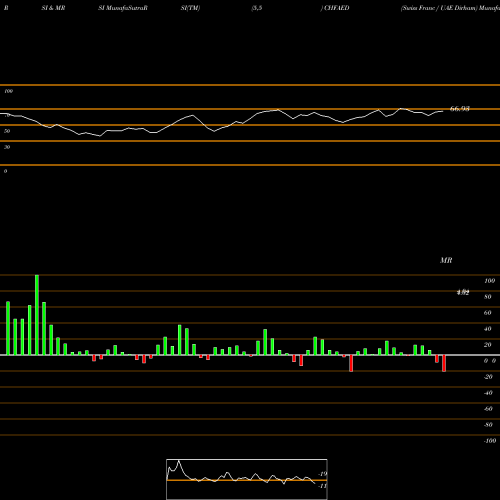Click the -19 label in mini chart
500x500 pixels.
pyautogui.click(x=322, y=474)
